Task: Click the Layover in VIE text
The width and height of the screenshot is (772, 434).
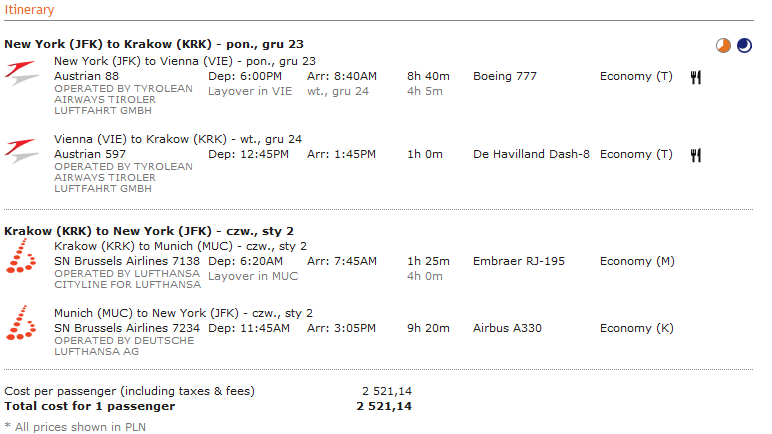Action: [250, 91]
